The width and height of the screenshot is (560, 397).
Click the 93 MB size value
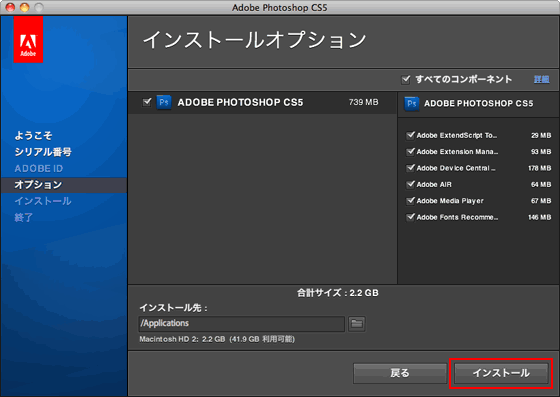point(541,152)
